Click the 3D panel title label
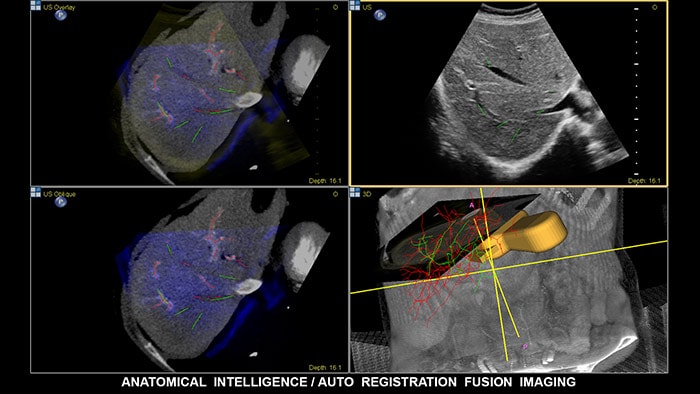The image size is (700, 394). (x=367, y=194)
